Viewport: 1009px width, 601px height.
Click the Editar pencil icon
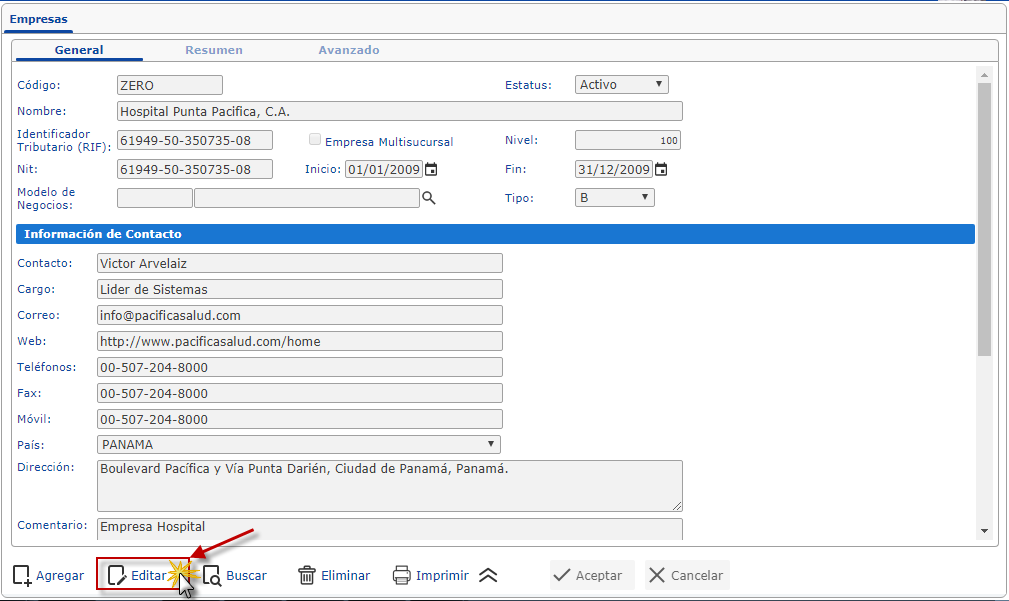pos(117,576)
